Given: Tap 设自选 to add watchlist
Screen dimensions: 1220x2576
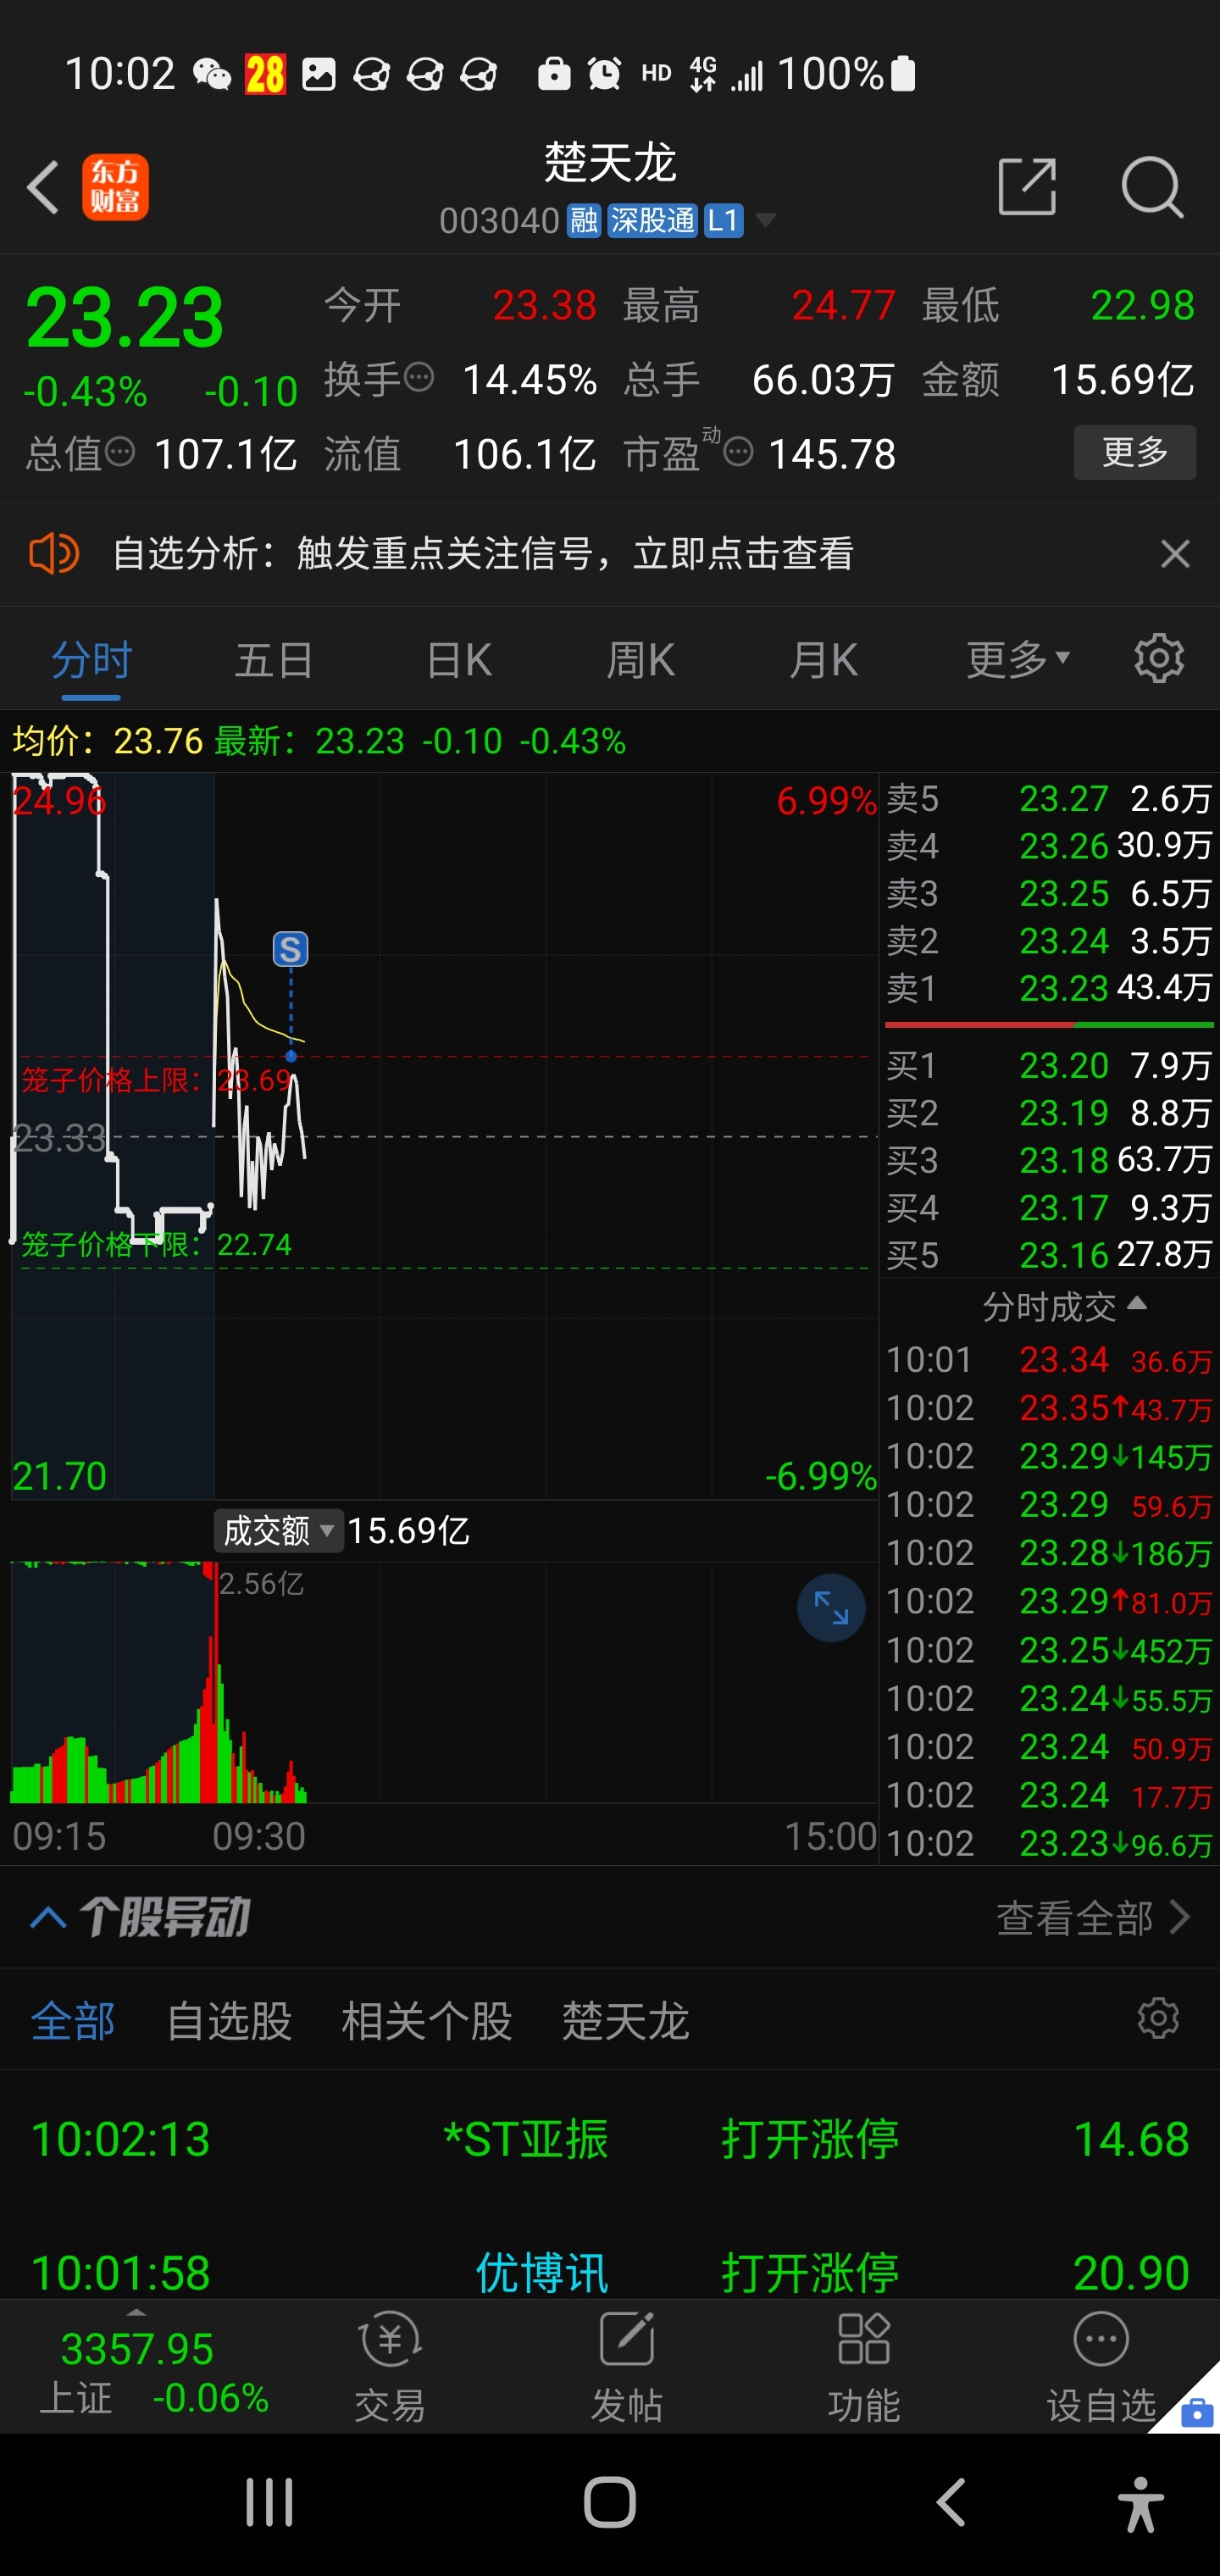Looking at the screenshot, I should tap(1101, 2368).
